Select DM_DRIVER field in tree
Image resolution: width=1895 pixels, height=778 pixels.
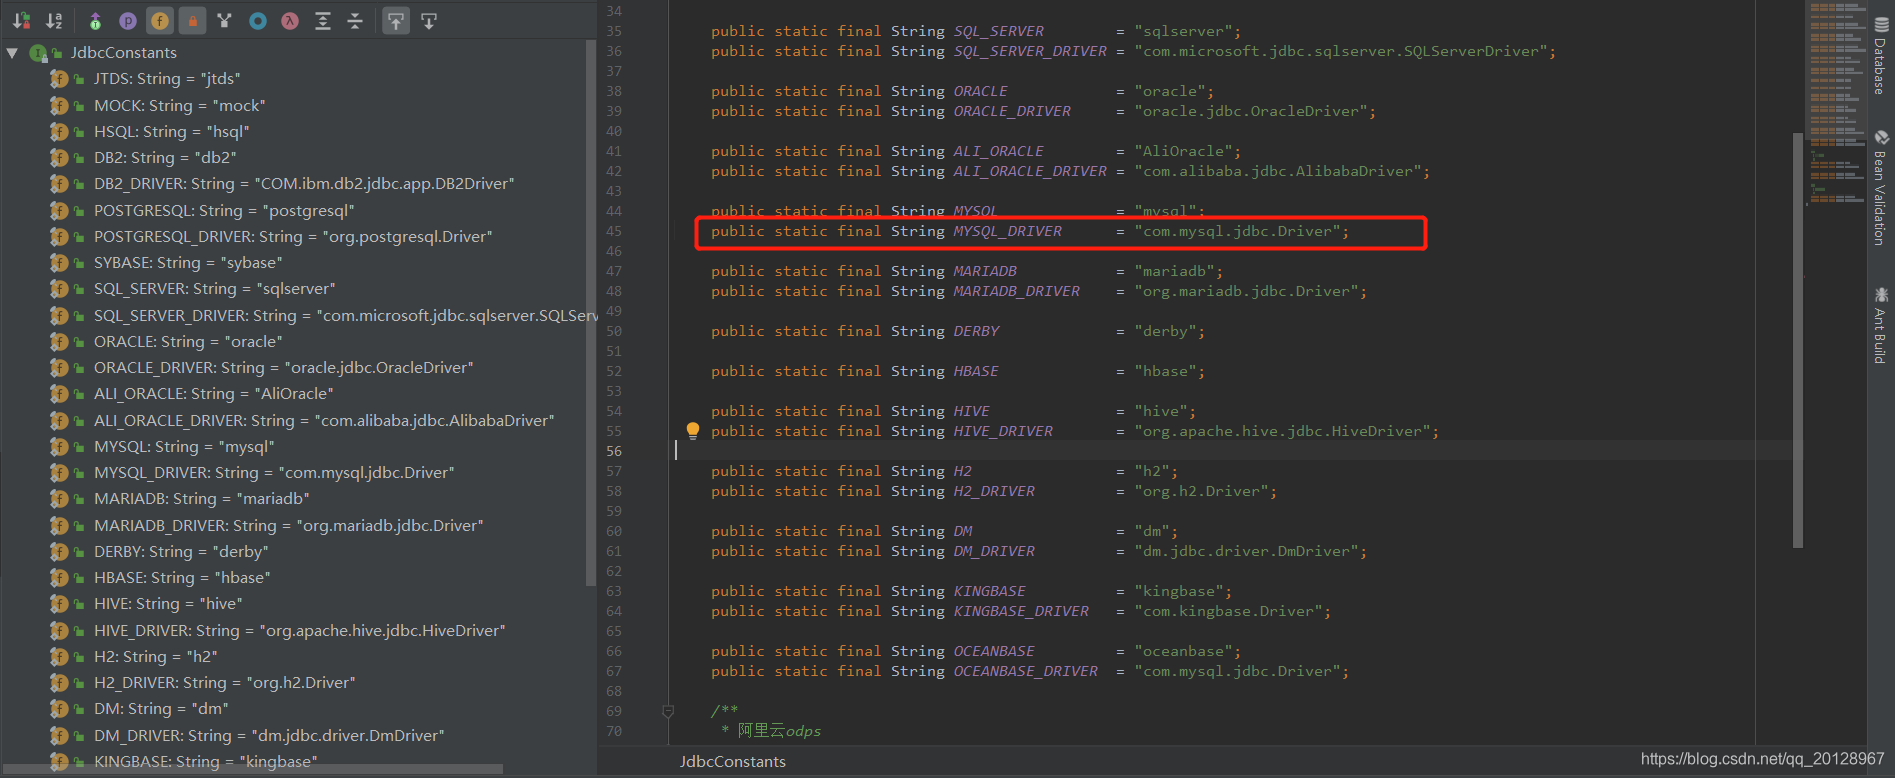point(269,736)
